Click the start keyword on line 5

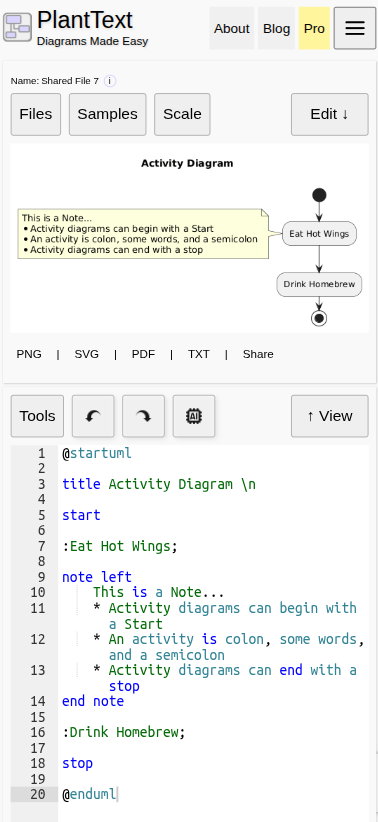(81, 515)
